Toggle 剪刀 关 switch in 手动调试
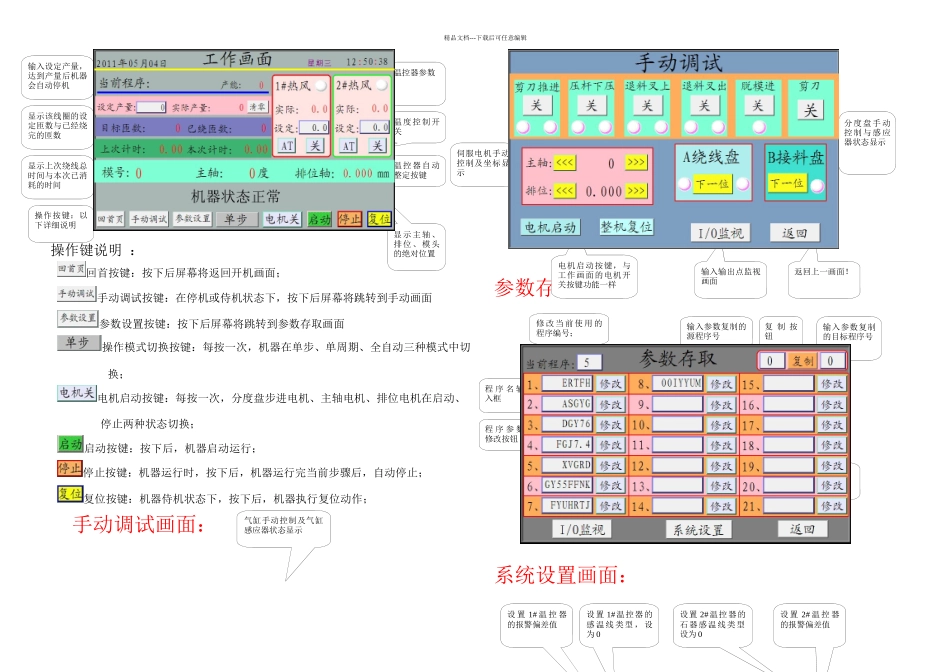The width and height of the screenshot is (950, 672). pyautogui.click(x=810, y=110)
